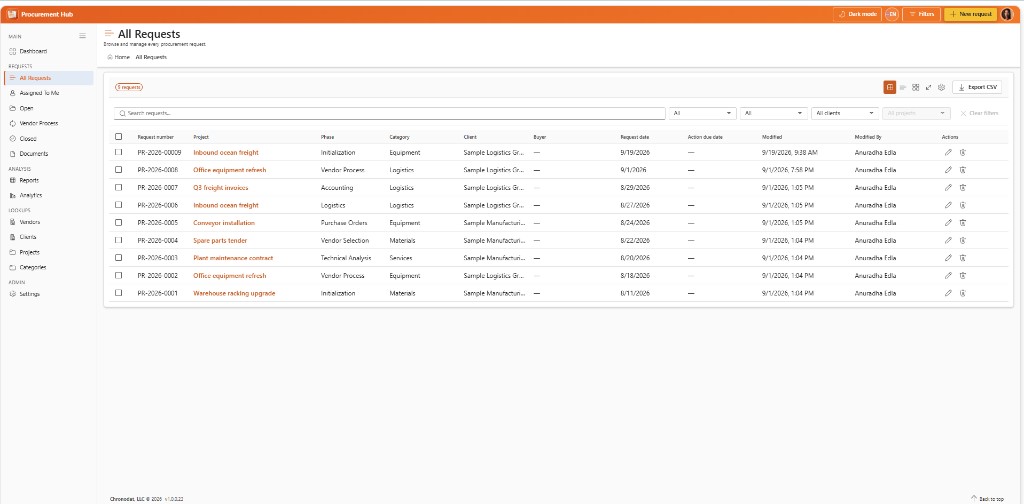The height and width of the screenshot is (504, 1024).
Task: Click the Home breadcrumb icon
Action: 110,57
